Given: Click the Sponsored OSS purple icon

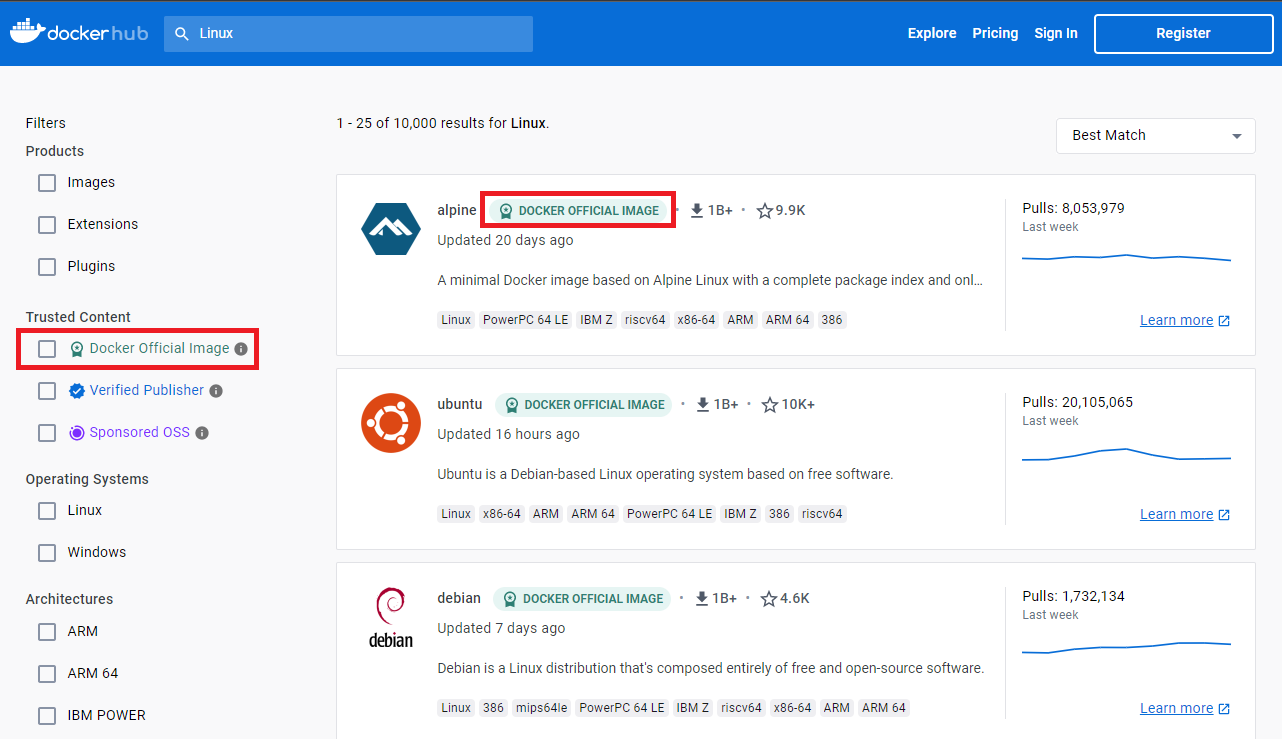Looking at the screenshot, I should [x=77, y=433].
